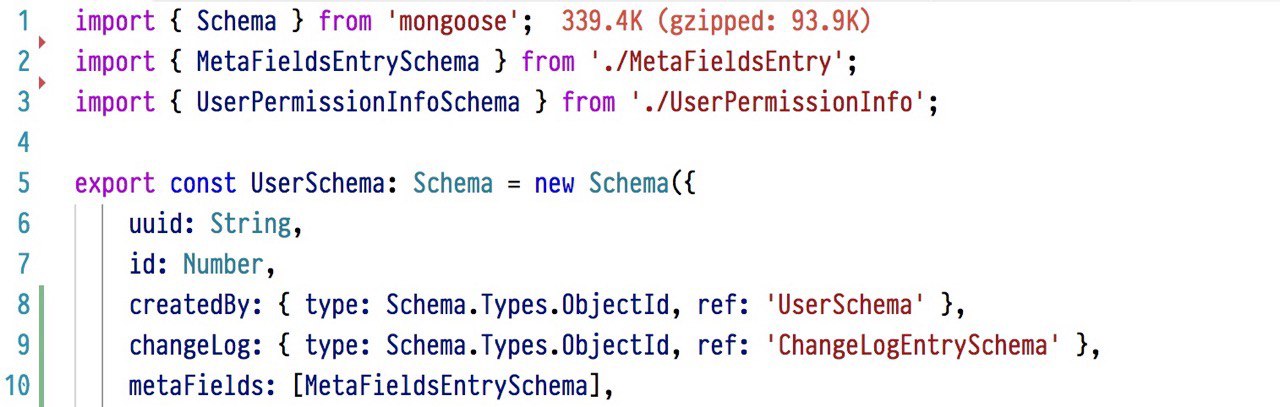Click the red deleted-lines marker below line 2
Viewport: 1280px width, 407px height.
pyautogui.click(x=41, y=84)
